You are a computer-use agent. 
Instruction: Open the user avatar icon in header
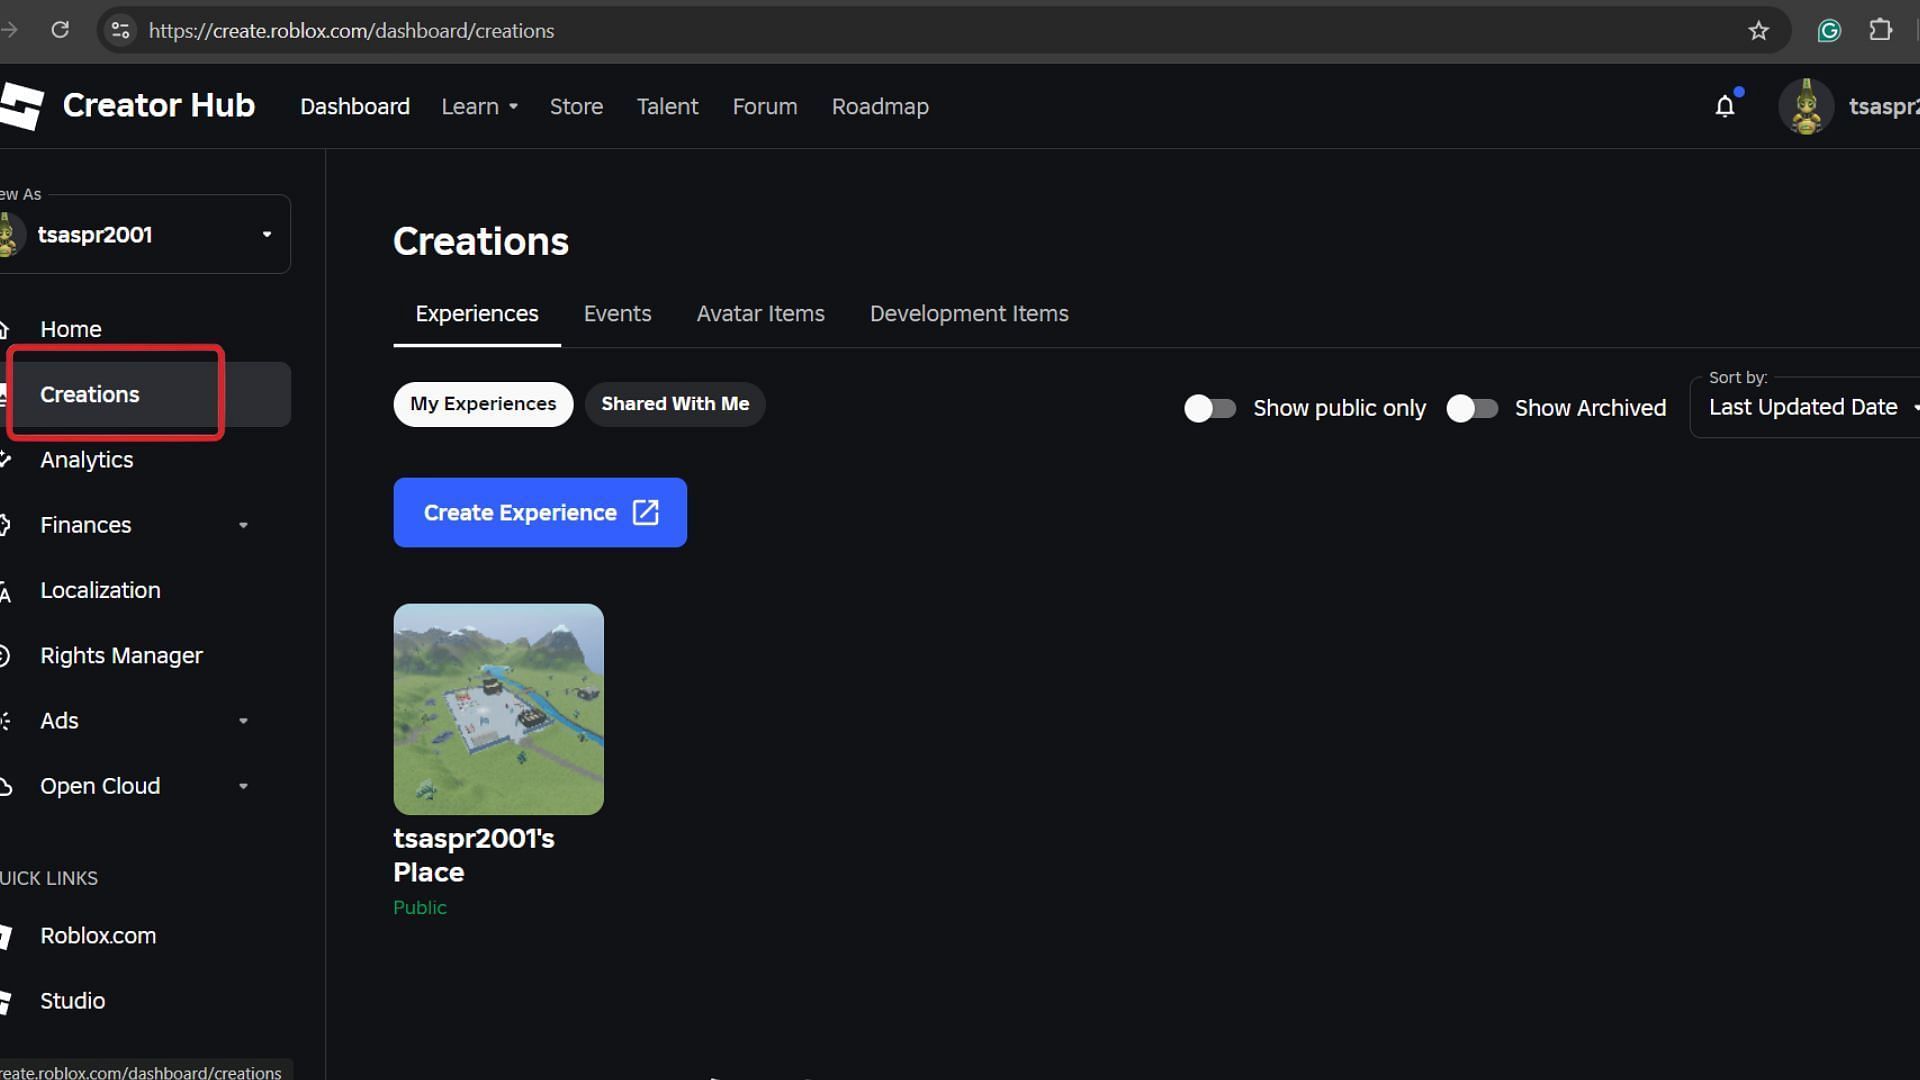[1806, 106]
